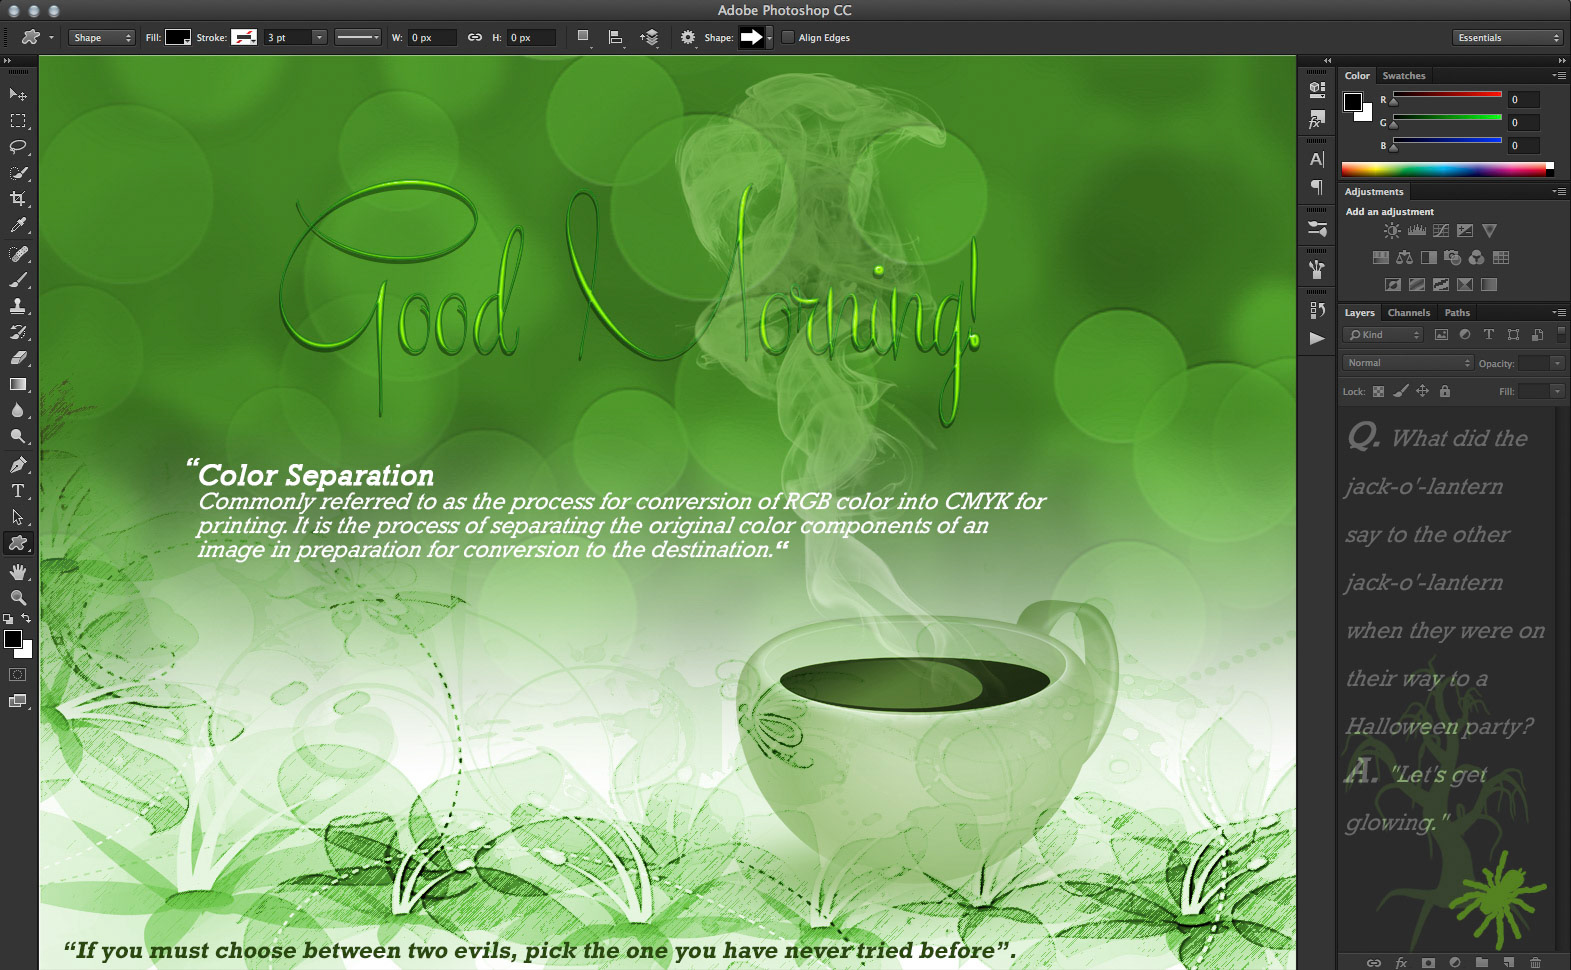The height and width of the screenshot is (970, 1571).
Task: Click the shape Height input field
Action: [x=531, y=37]
